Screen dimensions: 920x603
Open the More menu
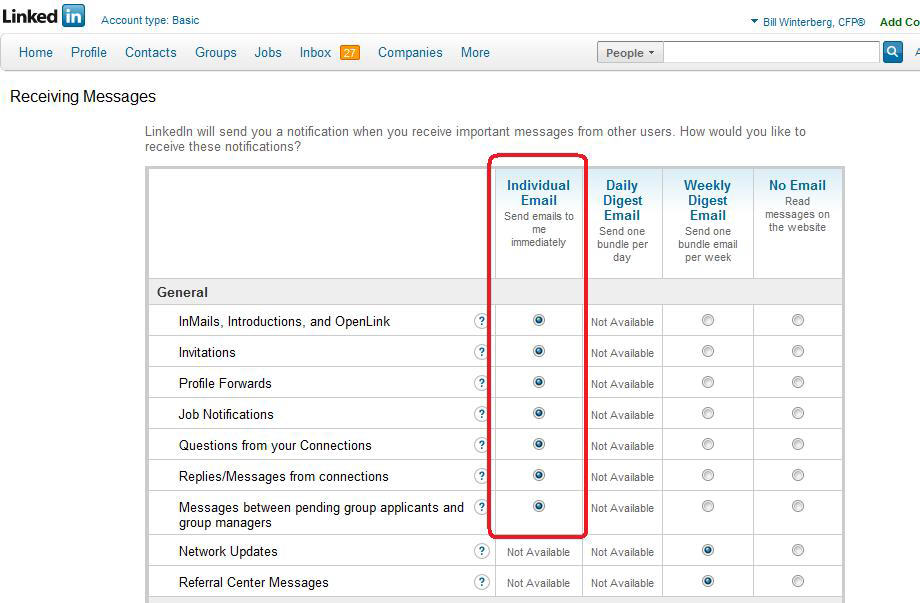coord(475,53)
